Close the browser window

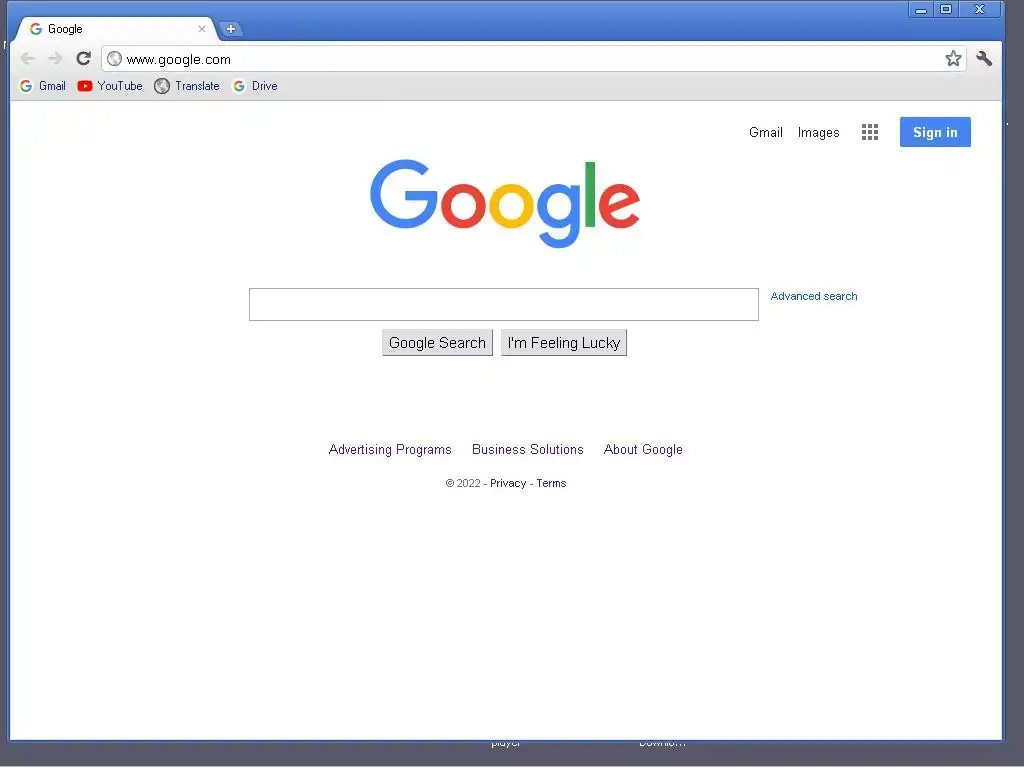979,10
